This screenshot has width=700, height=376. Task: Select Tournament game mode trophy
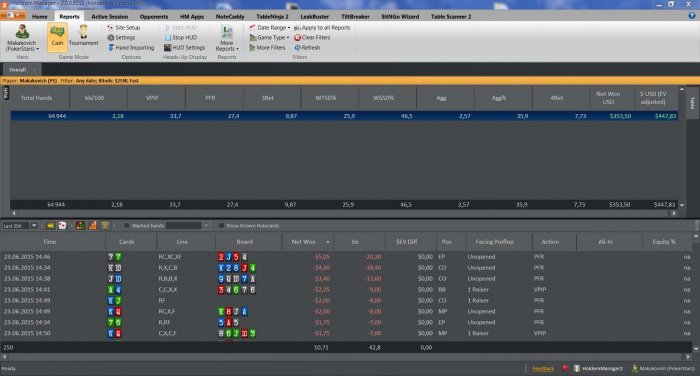pos(83,36)
